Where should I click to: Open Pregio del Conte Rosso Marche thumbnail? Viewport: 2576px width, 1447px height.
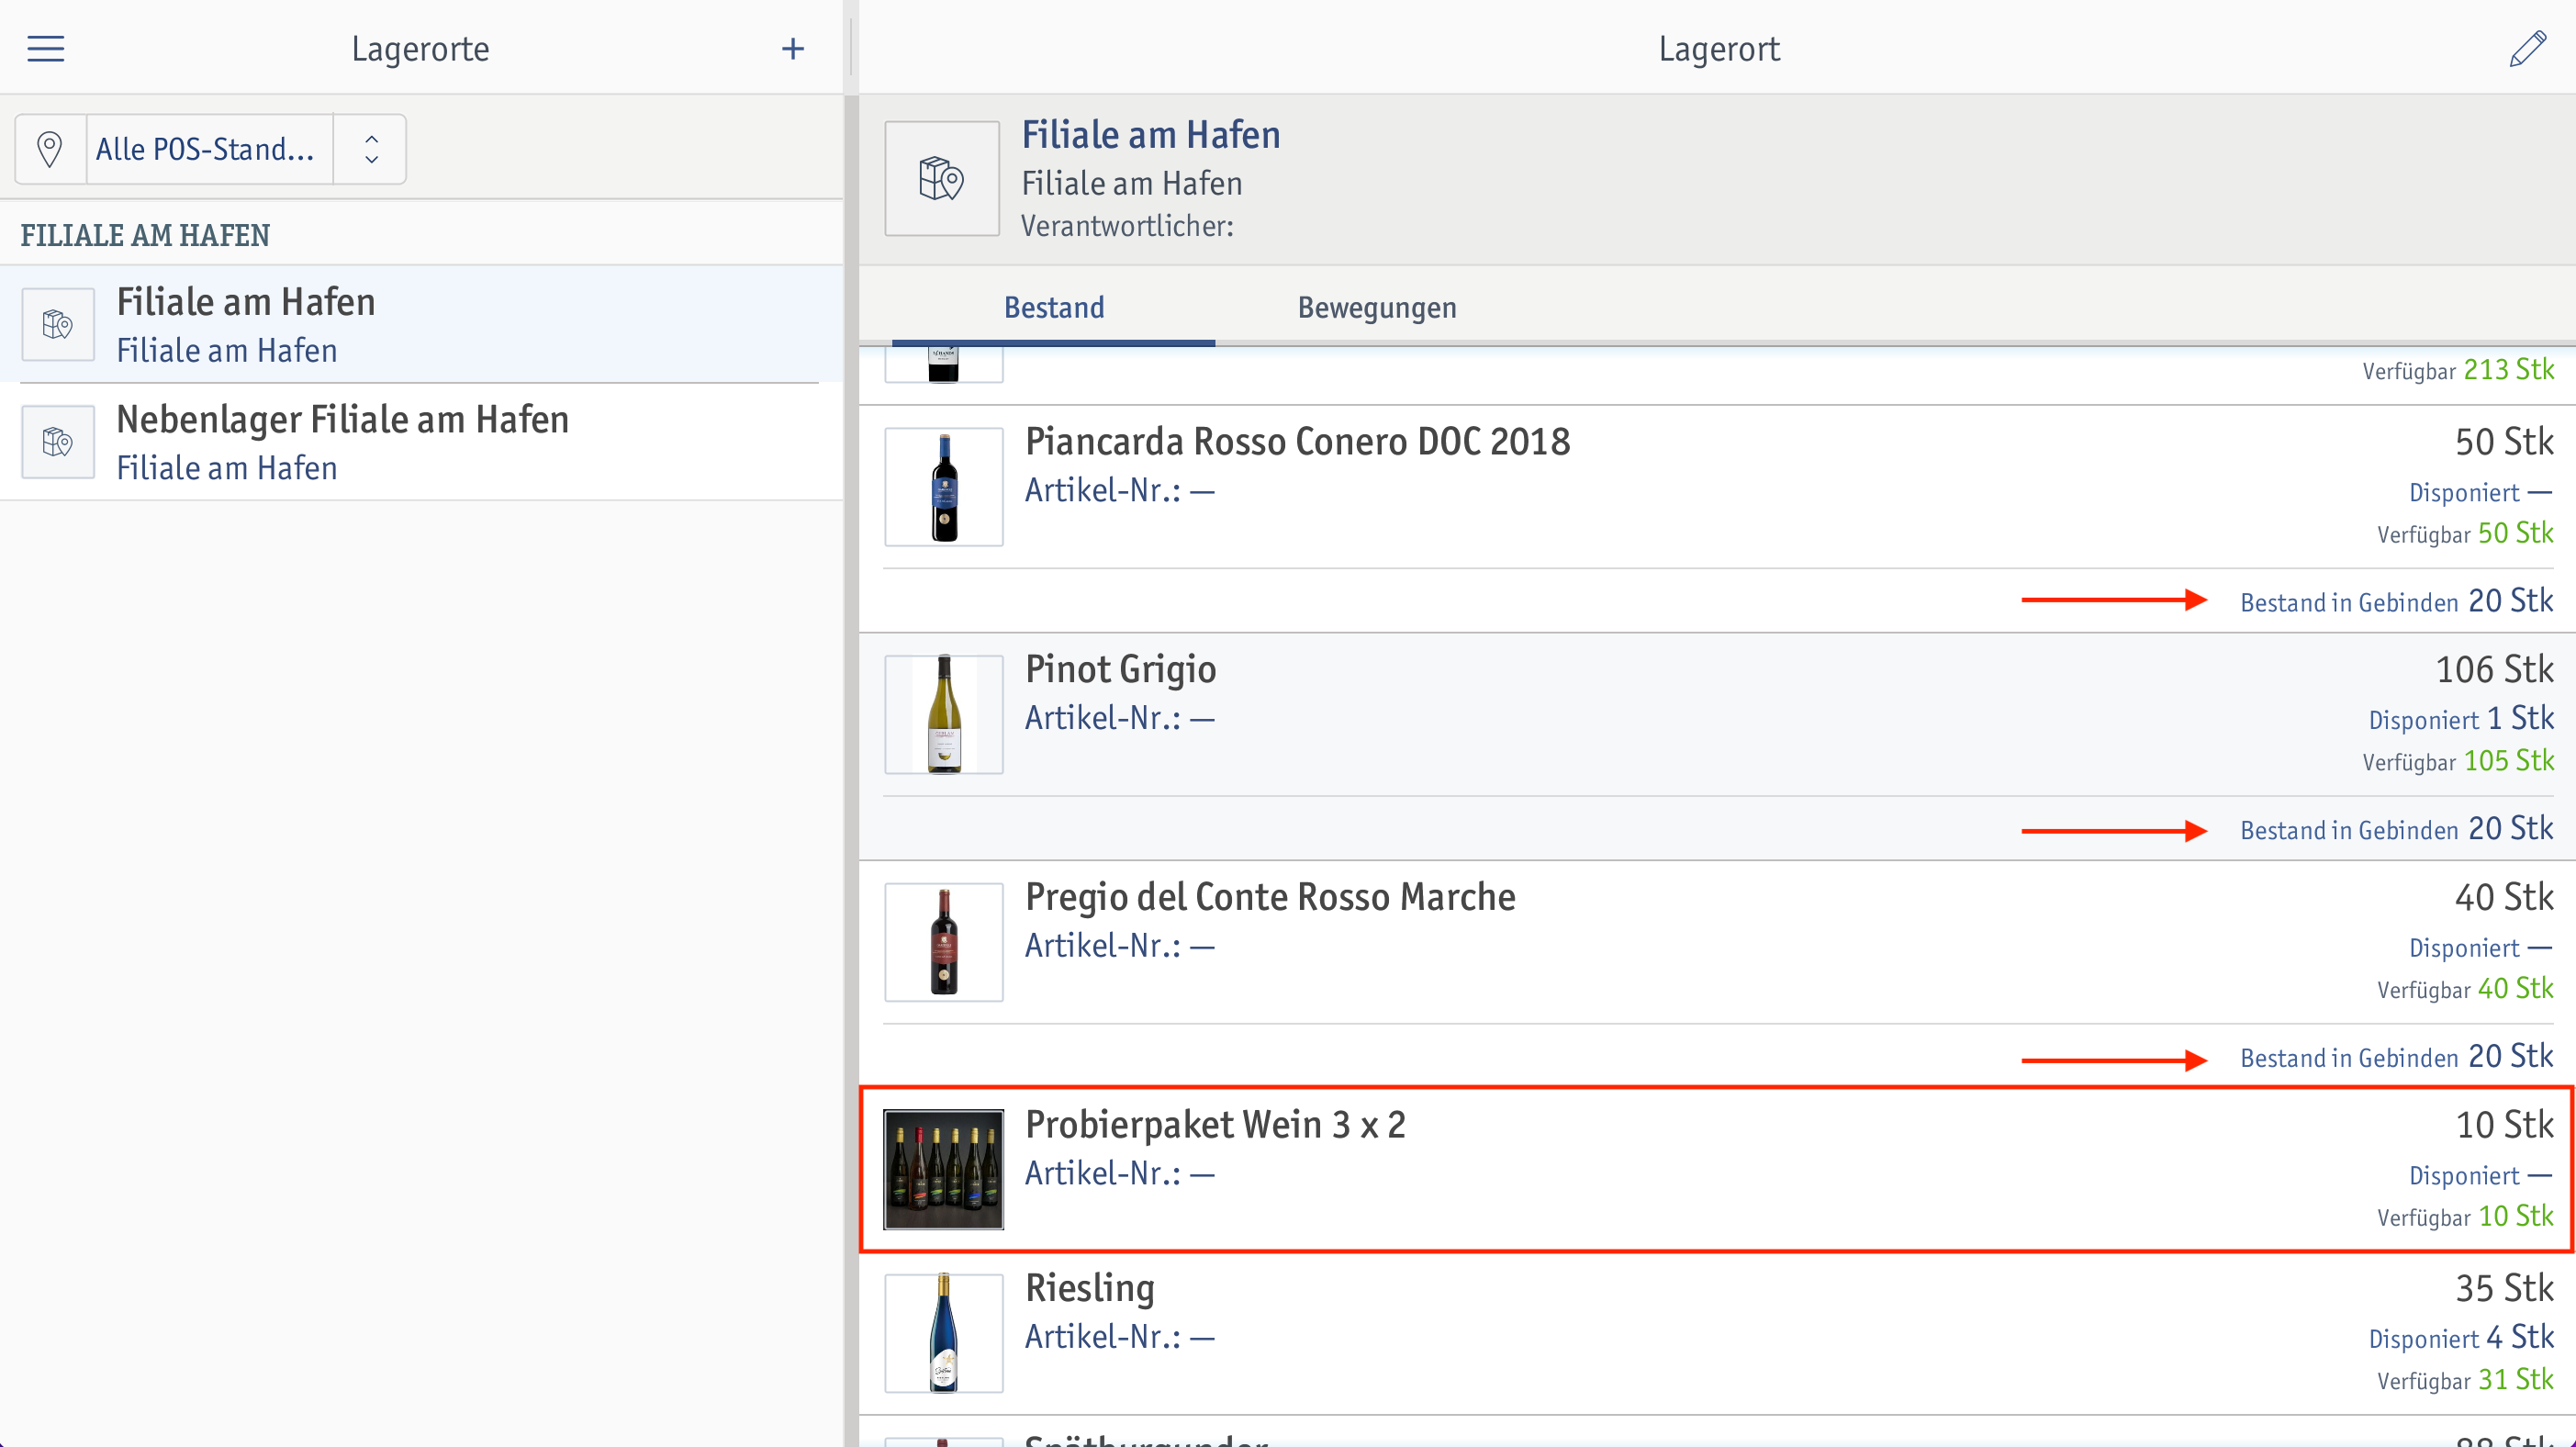944,942
